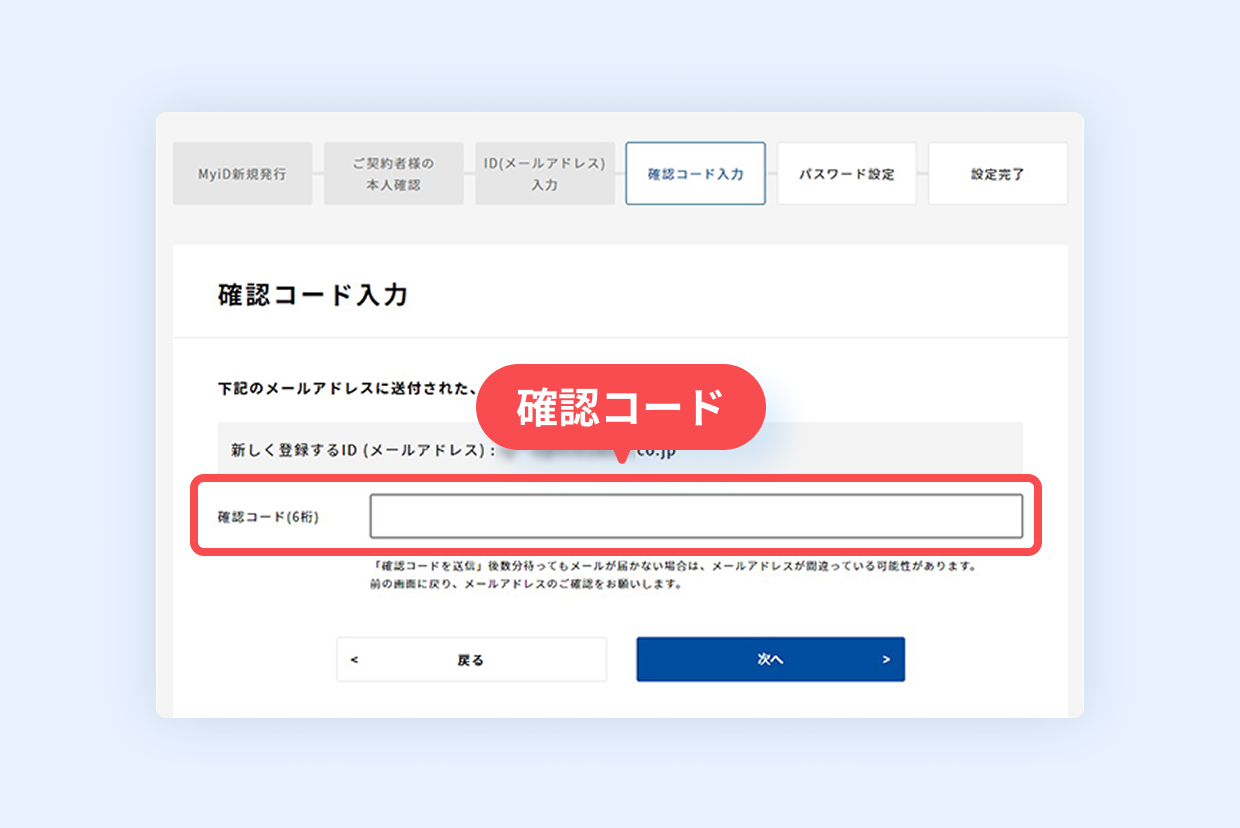
Task: Select the MyiD新規発行 step
Action: pos(242,174)
